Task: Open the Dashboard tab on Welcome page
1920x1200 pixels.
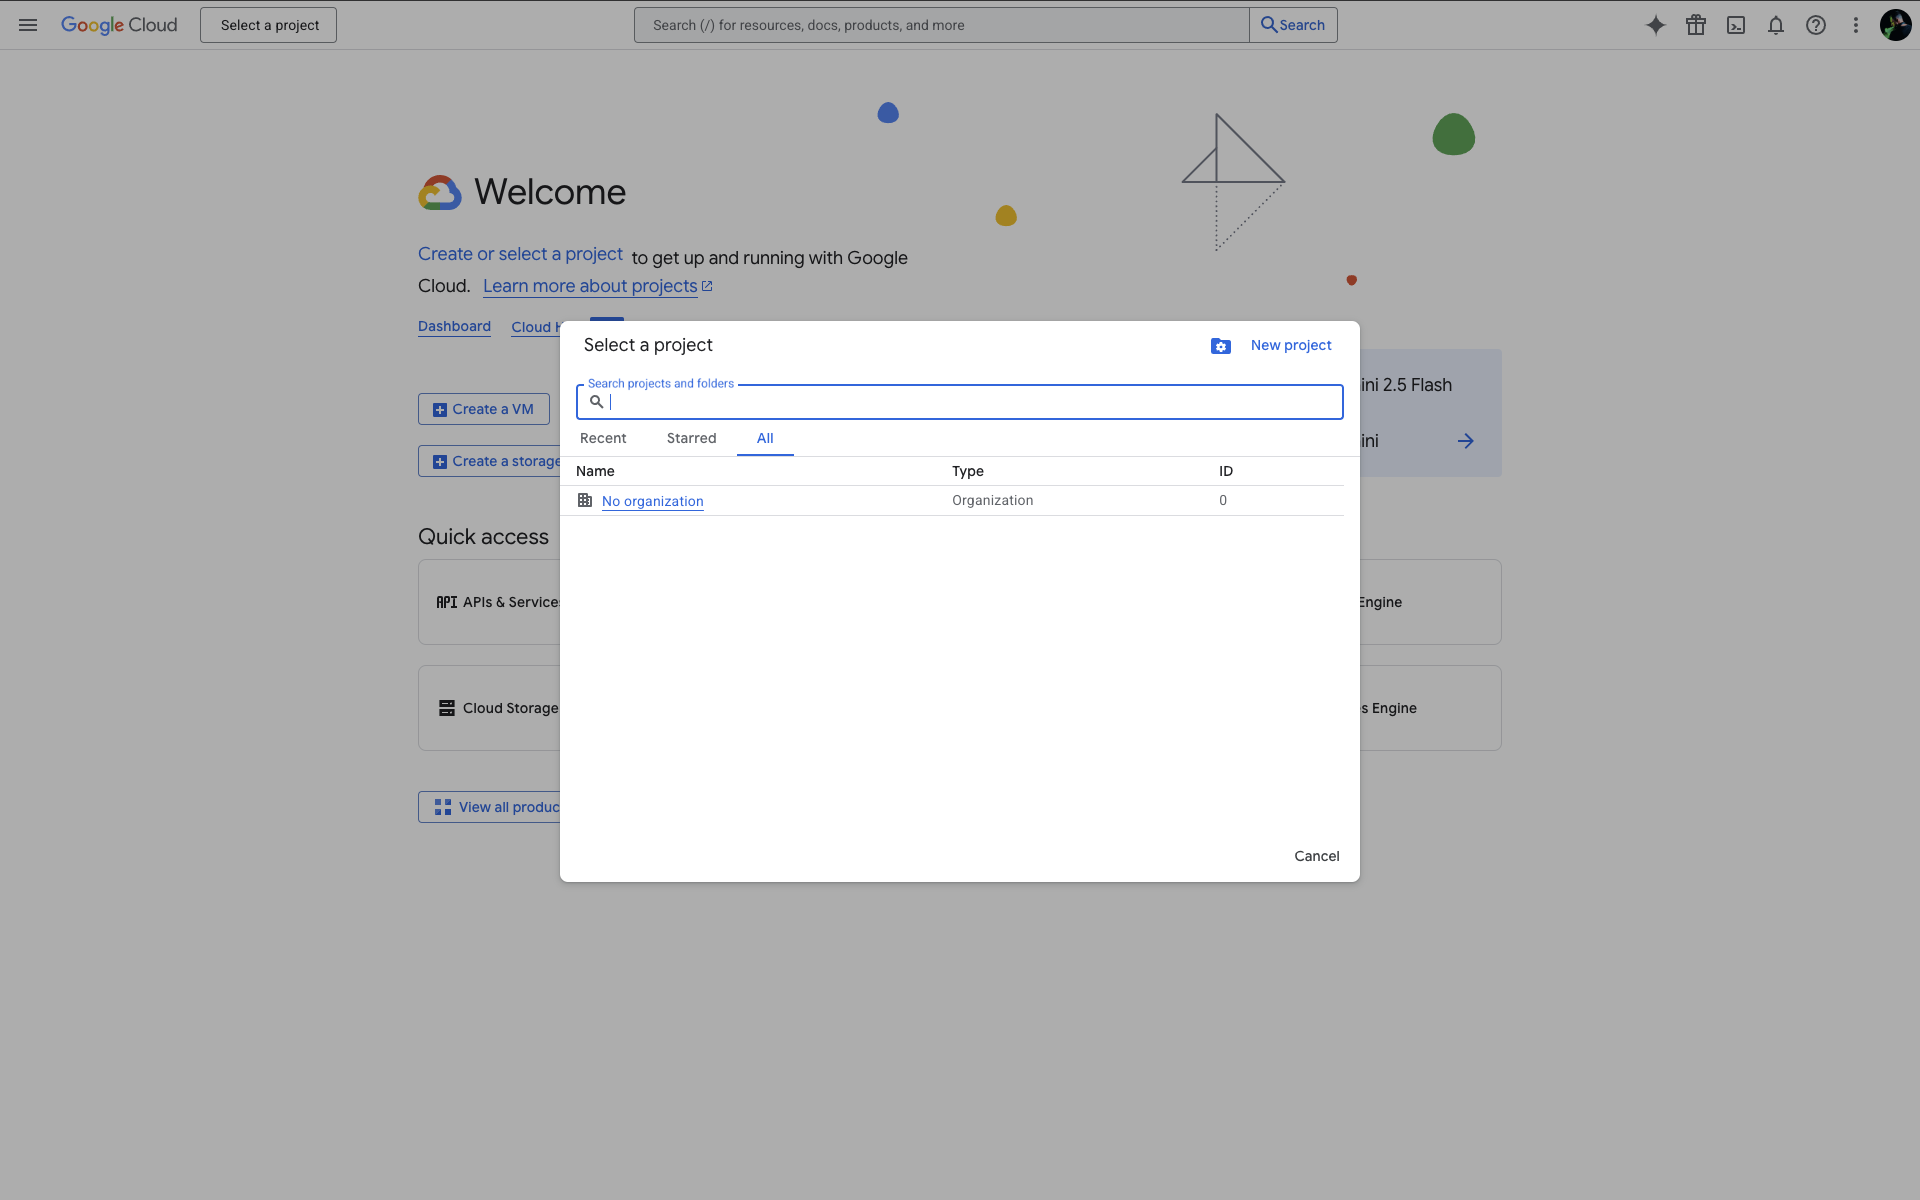Action: 454,326
